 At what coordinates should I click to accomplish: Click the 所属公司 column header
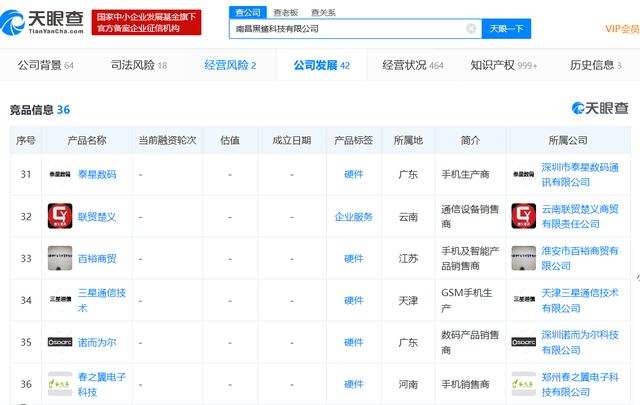(x=568, y=140)
